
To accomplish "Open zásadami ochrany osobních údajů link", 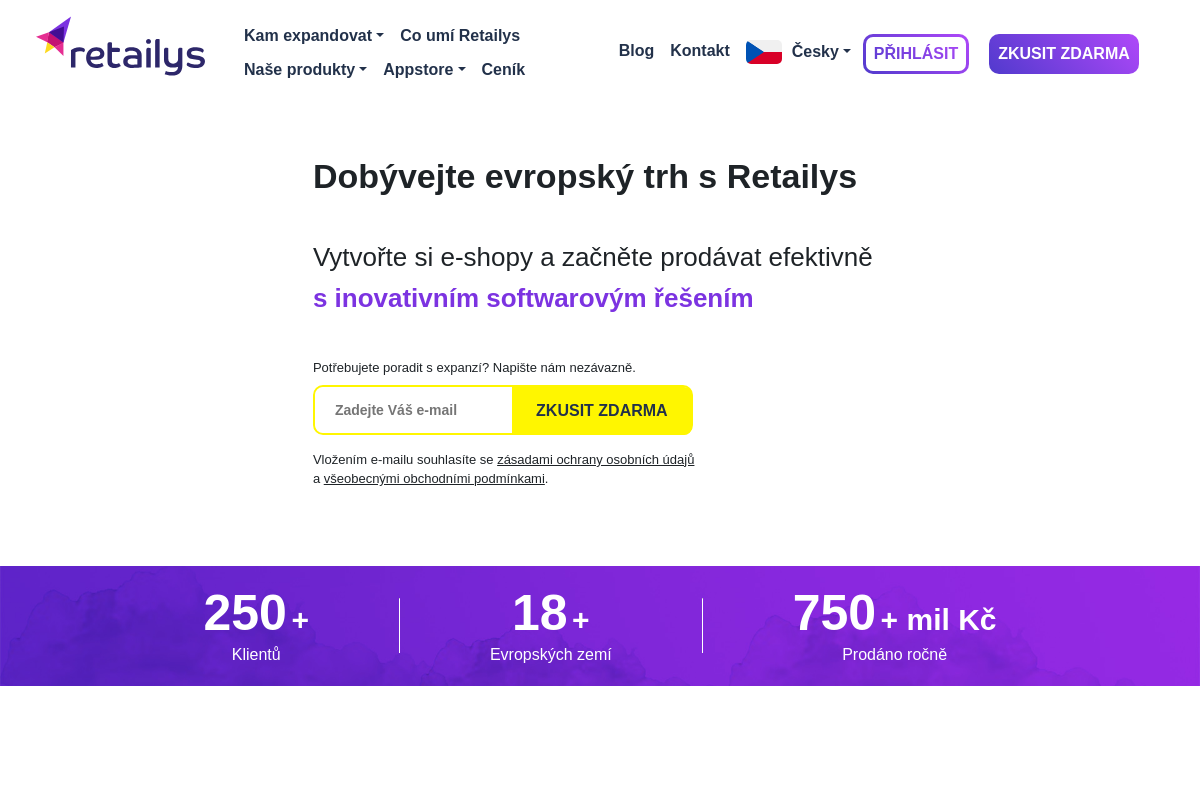I will click(x=595, y=459).
